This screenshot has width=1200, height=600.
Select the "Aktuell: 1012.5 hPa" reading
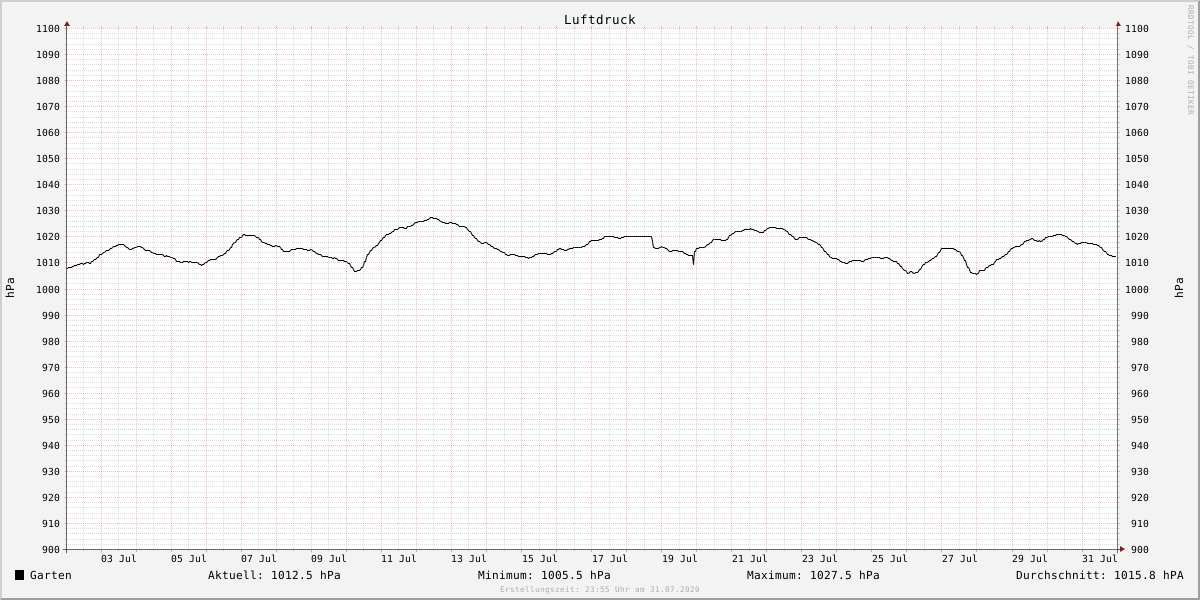(x=274, y=575)
